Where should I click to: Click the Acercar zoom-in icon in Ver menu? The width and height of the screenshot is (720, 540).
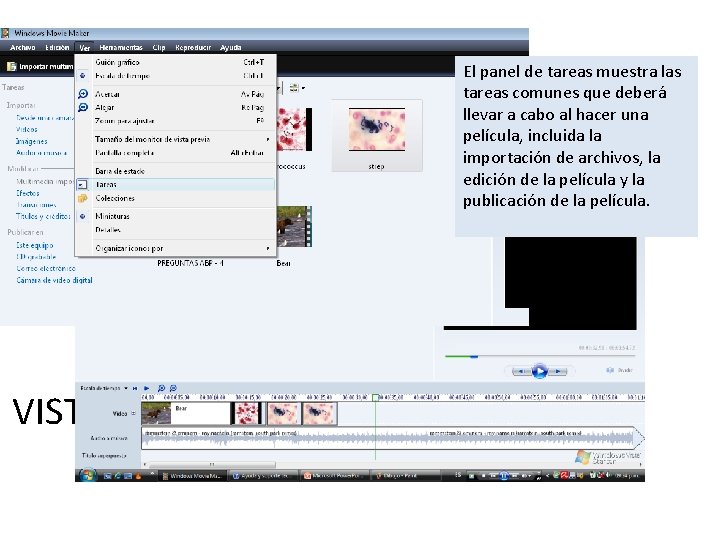[x=83, y=94]
